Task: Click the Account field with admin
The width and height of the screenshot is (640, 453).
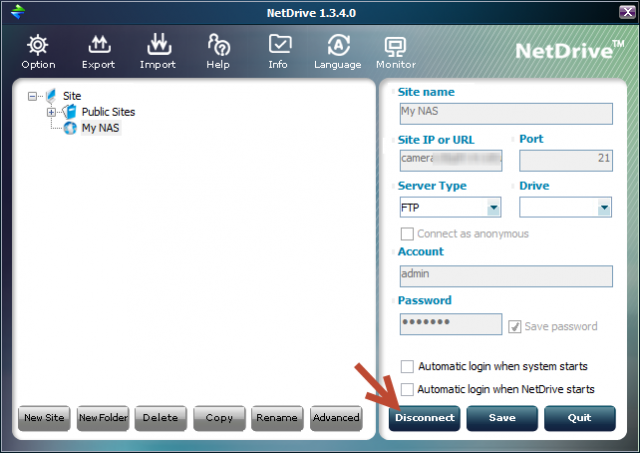Action: click(x=506, y=276)
